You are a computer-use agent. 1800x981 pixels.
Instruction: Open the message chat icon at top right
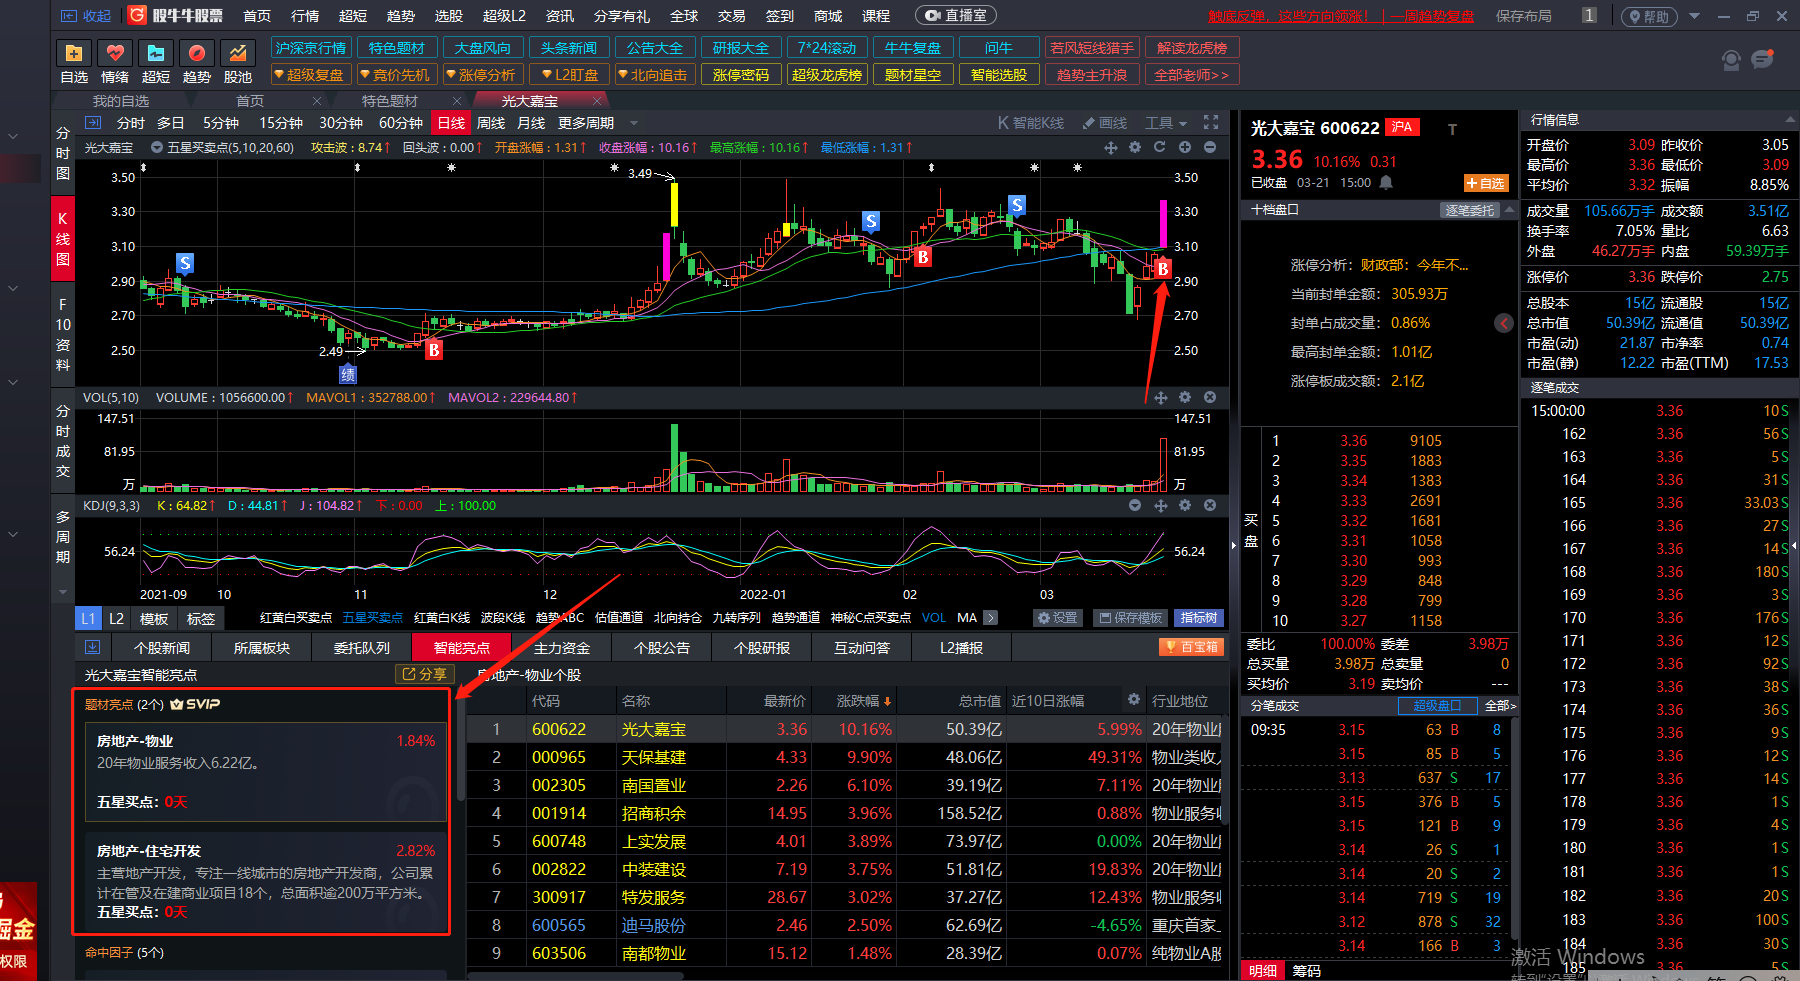click(1763, 59)
